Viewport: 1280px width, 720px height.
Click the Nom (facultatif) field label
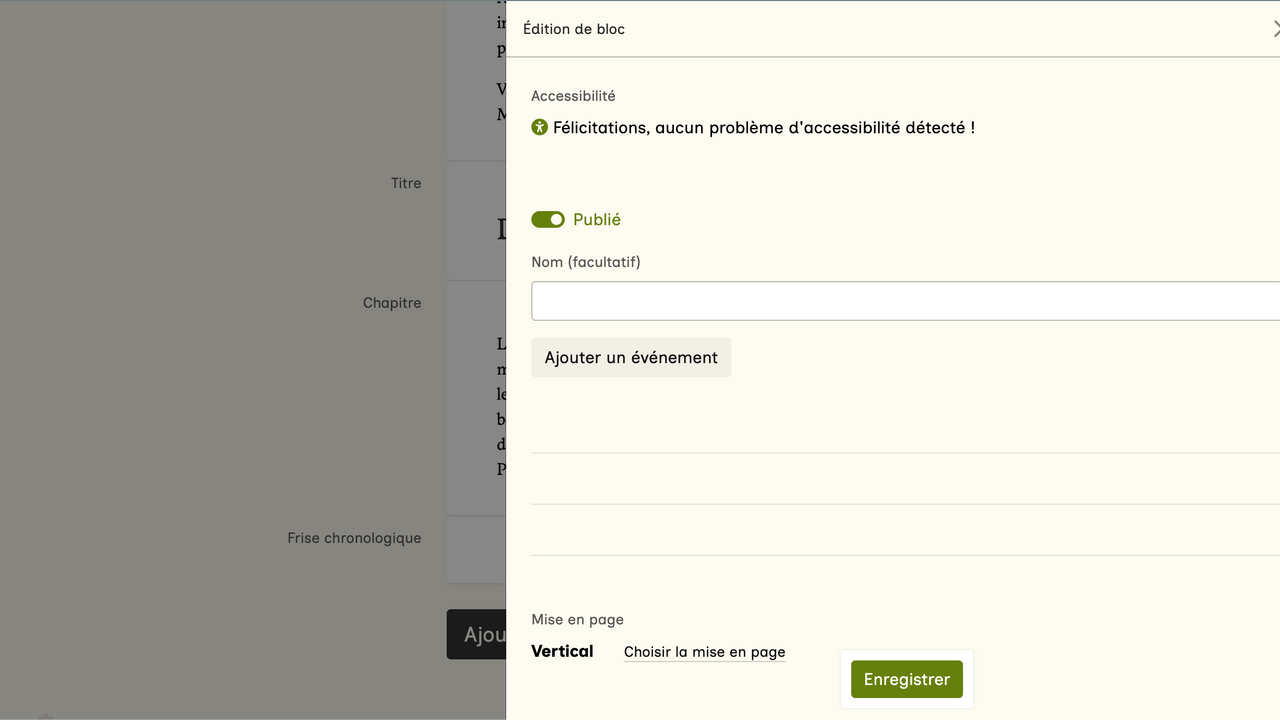click(x=586, y=262)
